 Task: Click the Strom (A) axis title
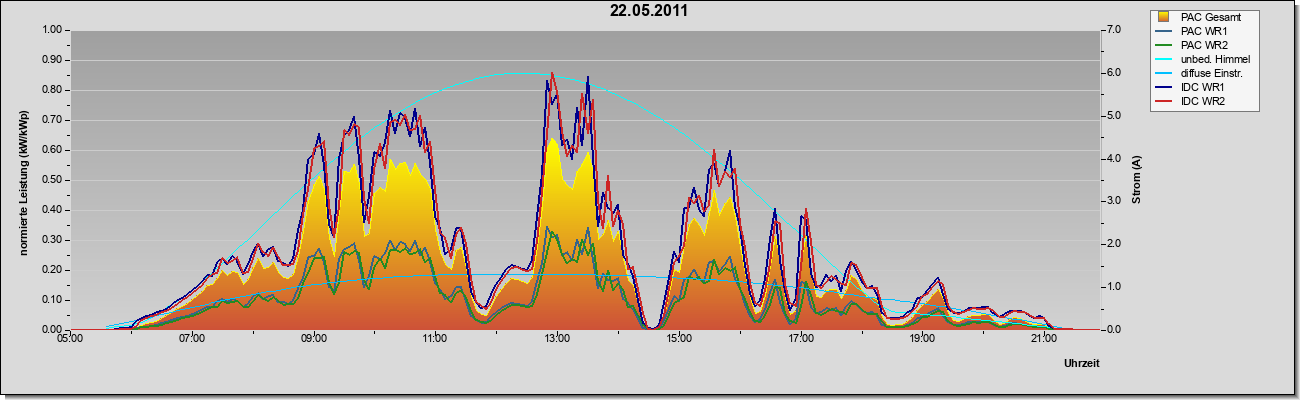pos(1136,180)
